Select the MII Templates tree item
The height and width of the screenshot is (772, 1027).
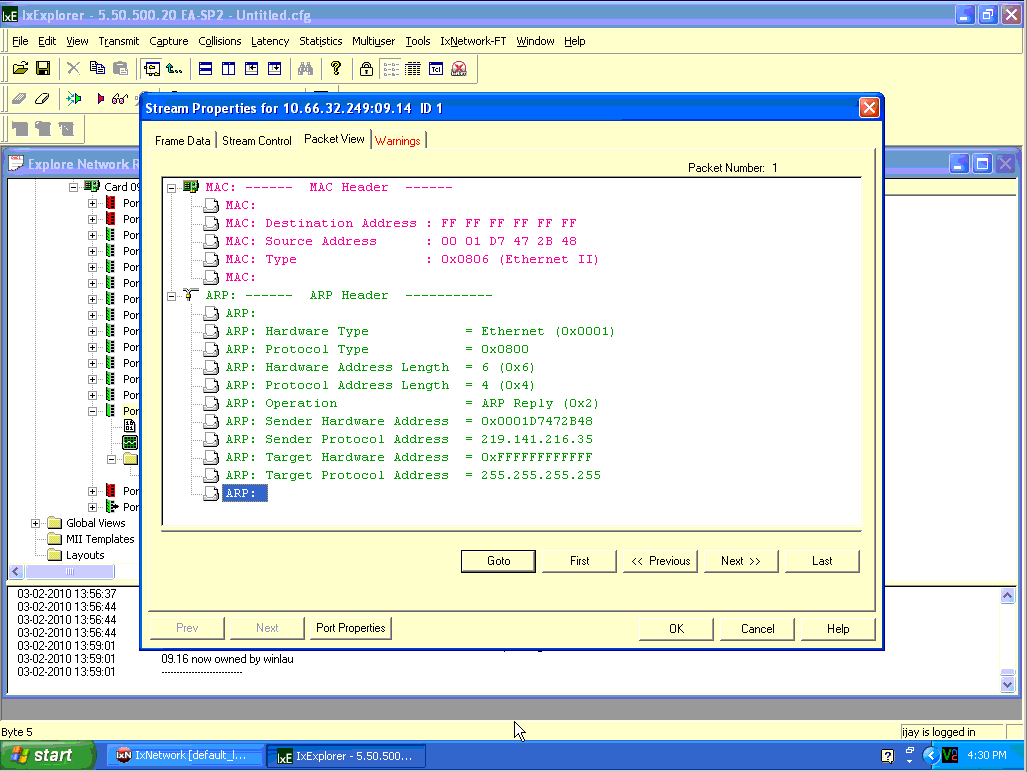point(100,539)
